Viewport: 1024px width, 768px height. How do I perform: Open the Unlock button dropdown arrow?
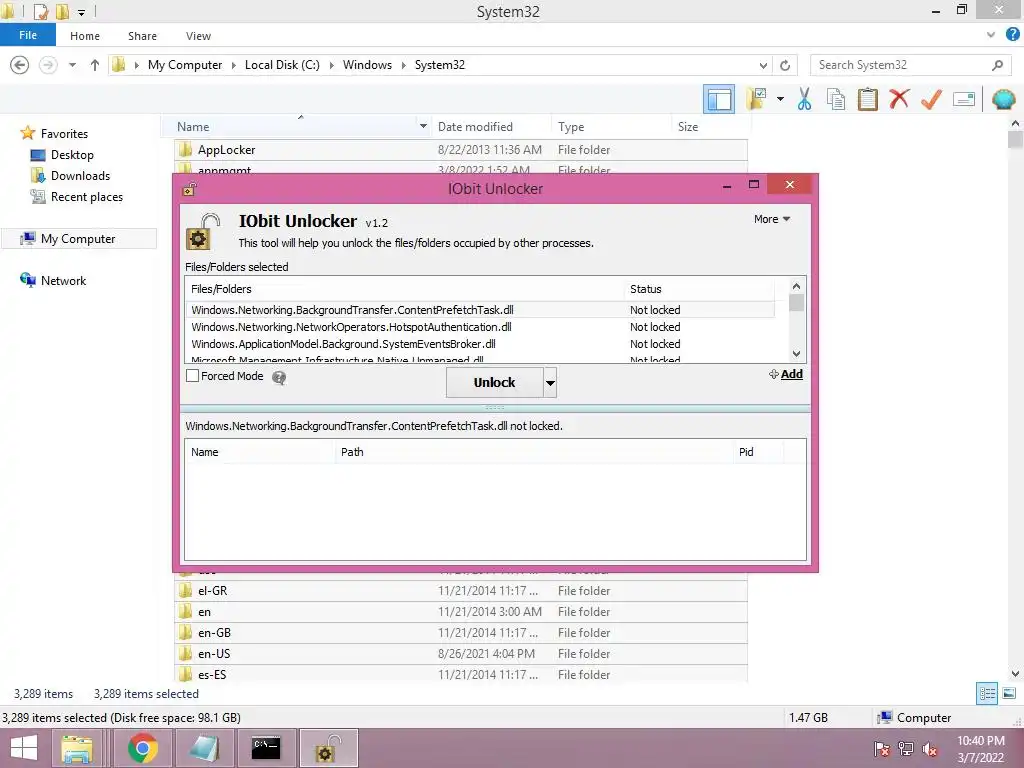550,382
